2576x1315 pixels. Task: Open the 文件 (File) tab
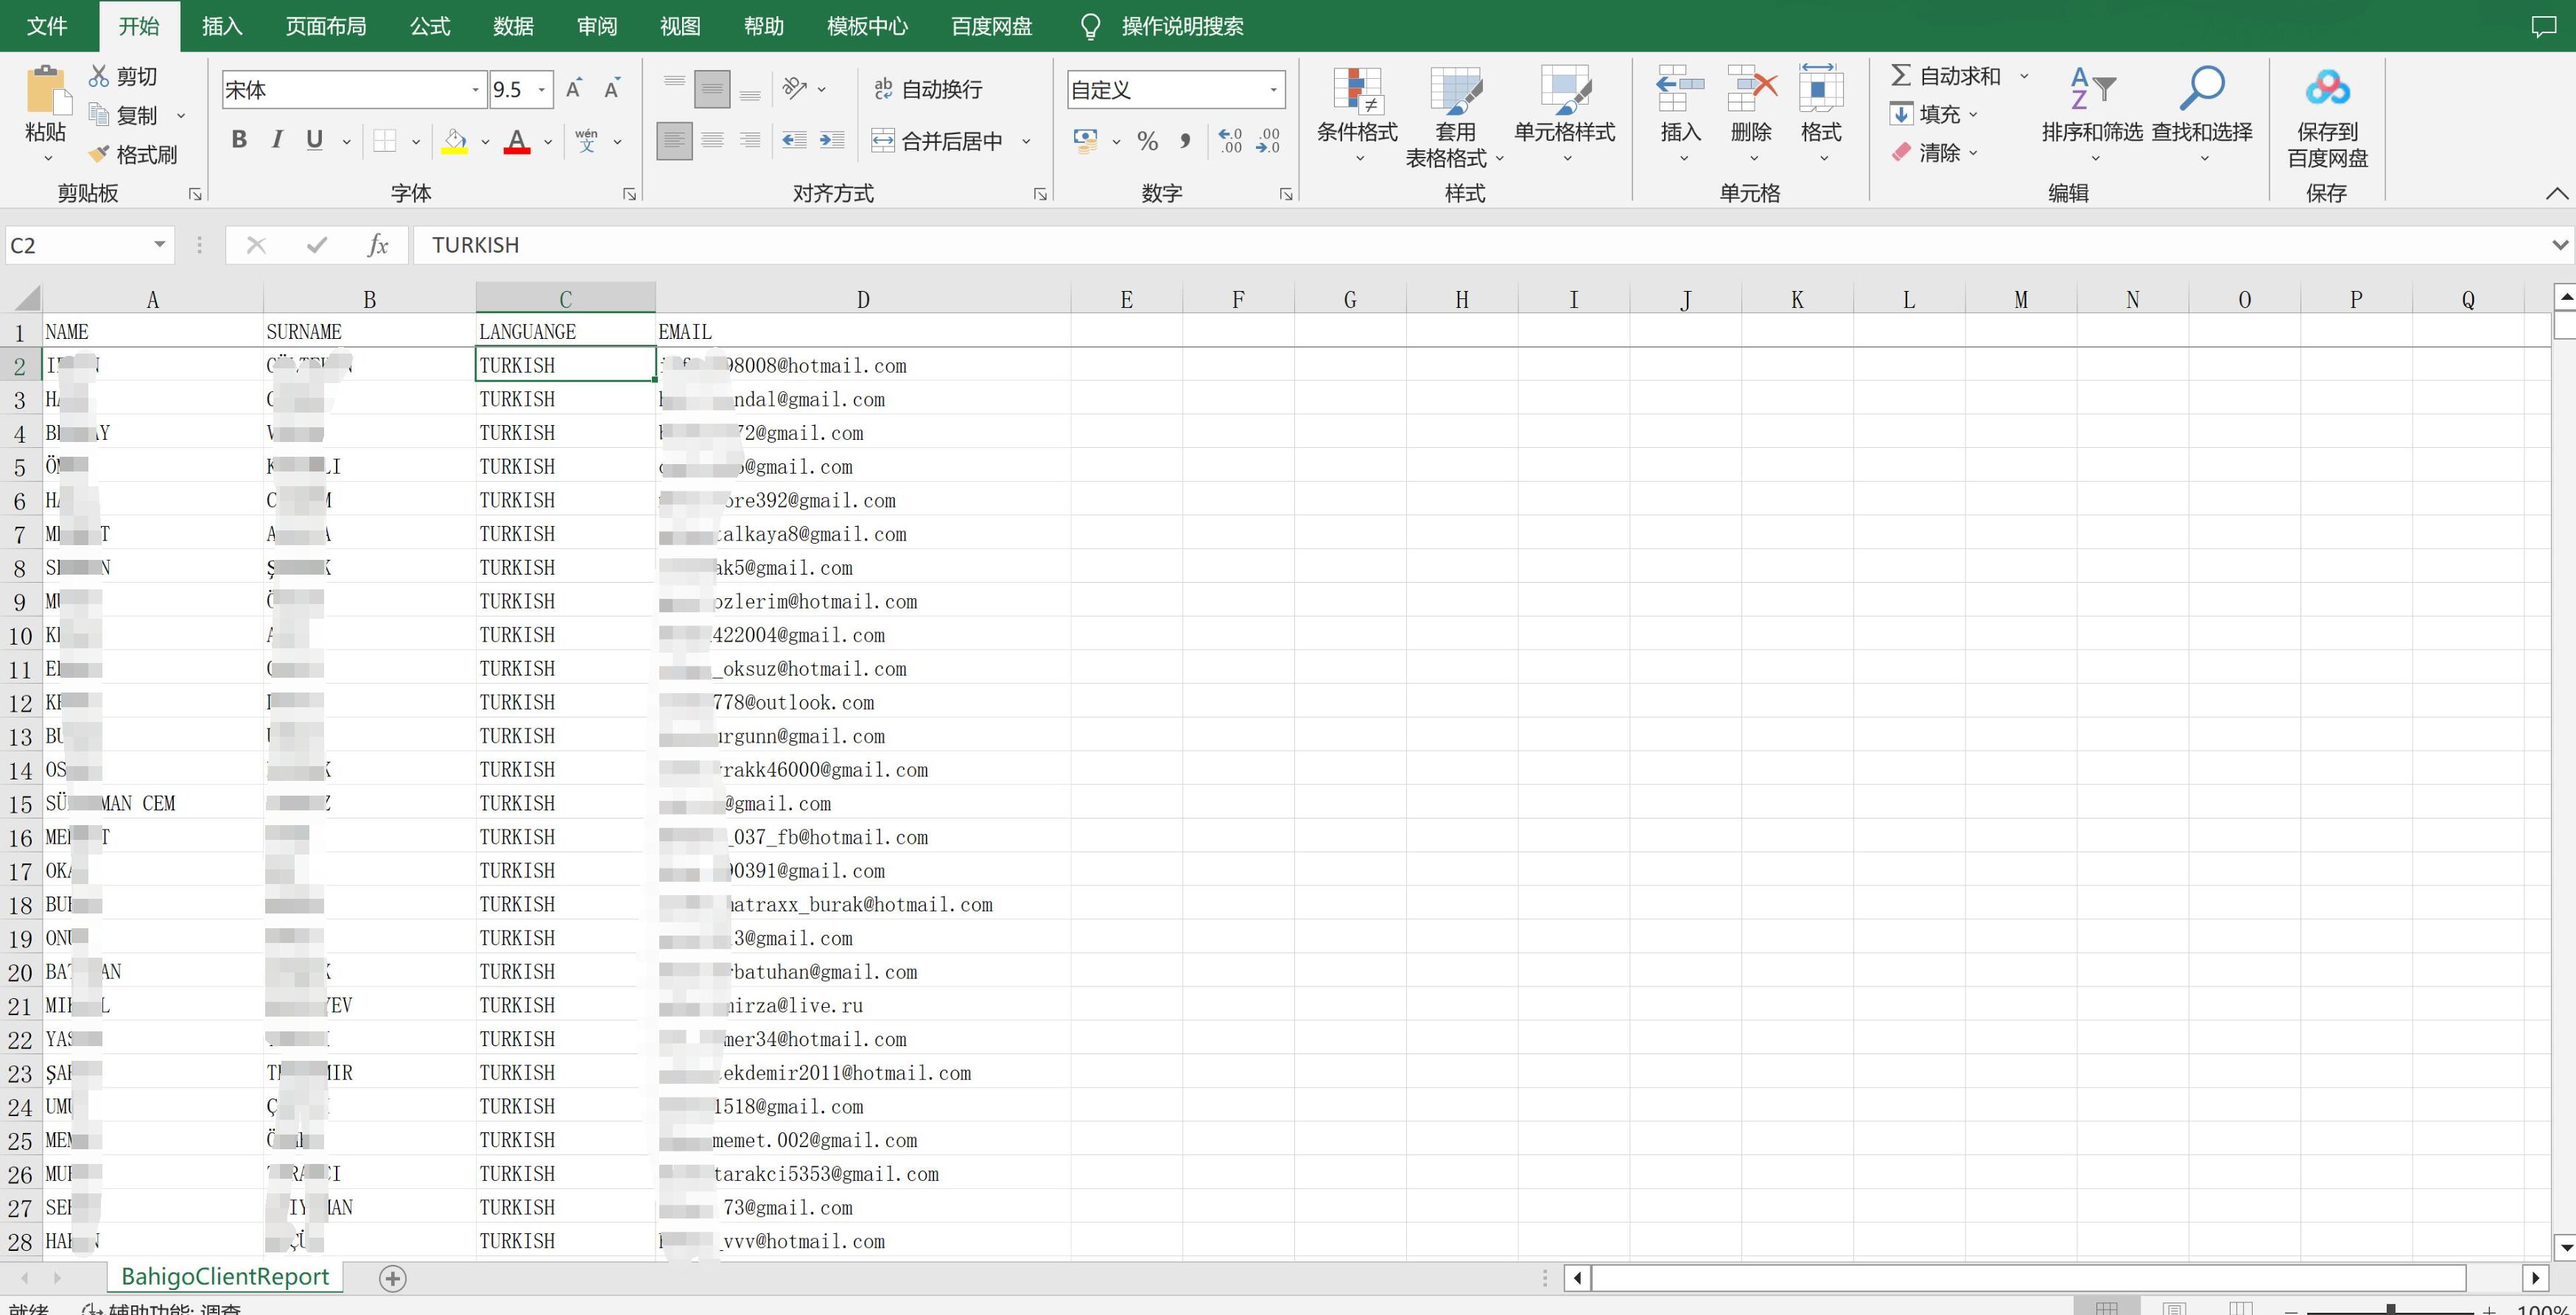tap(46, 26)
